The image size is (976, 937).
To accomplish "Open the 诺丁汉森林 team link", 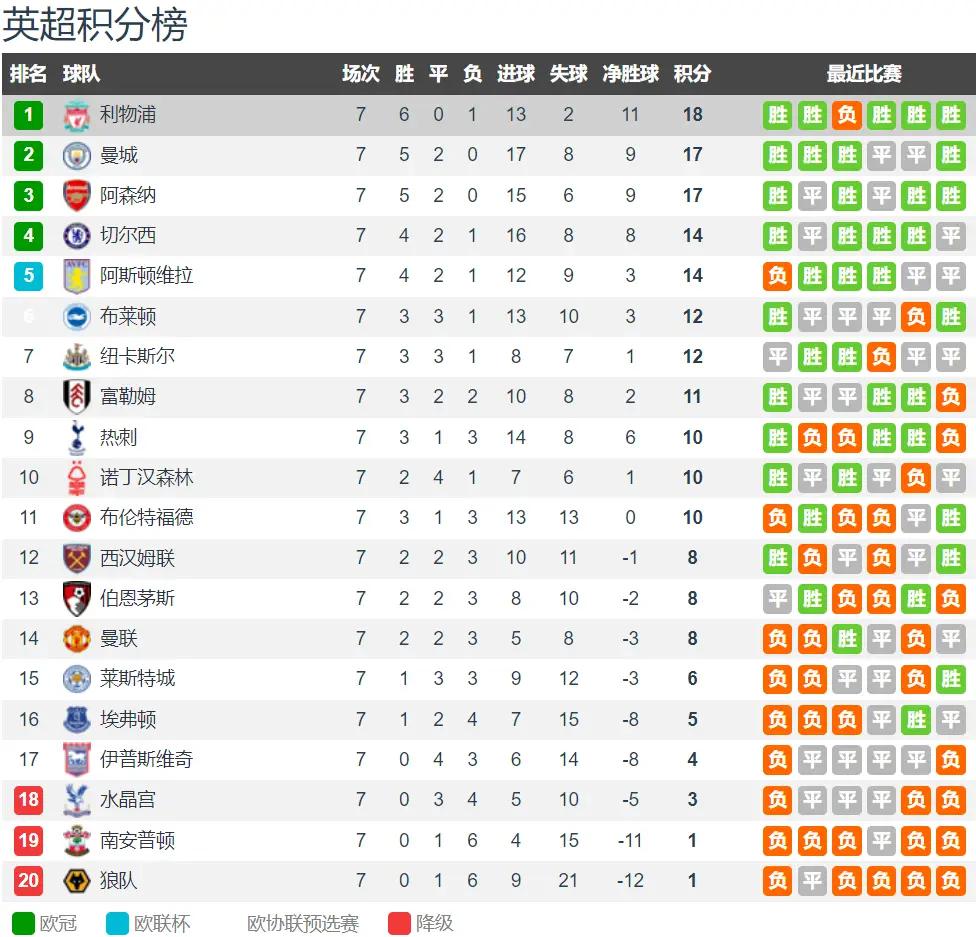I will click(147, 478).
